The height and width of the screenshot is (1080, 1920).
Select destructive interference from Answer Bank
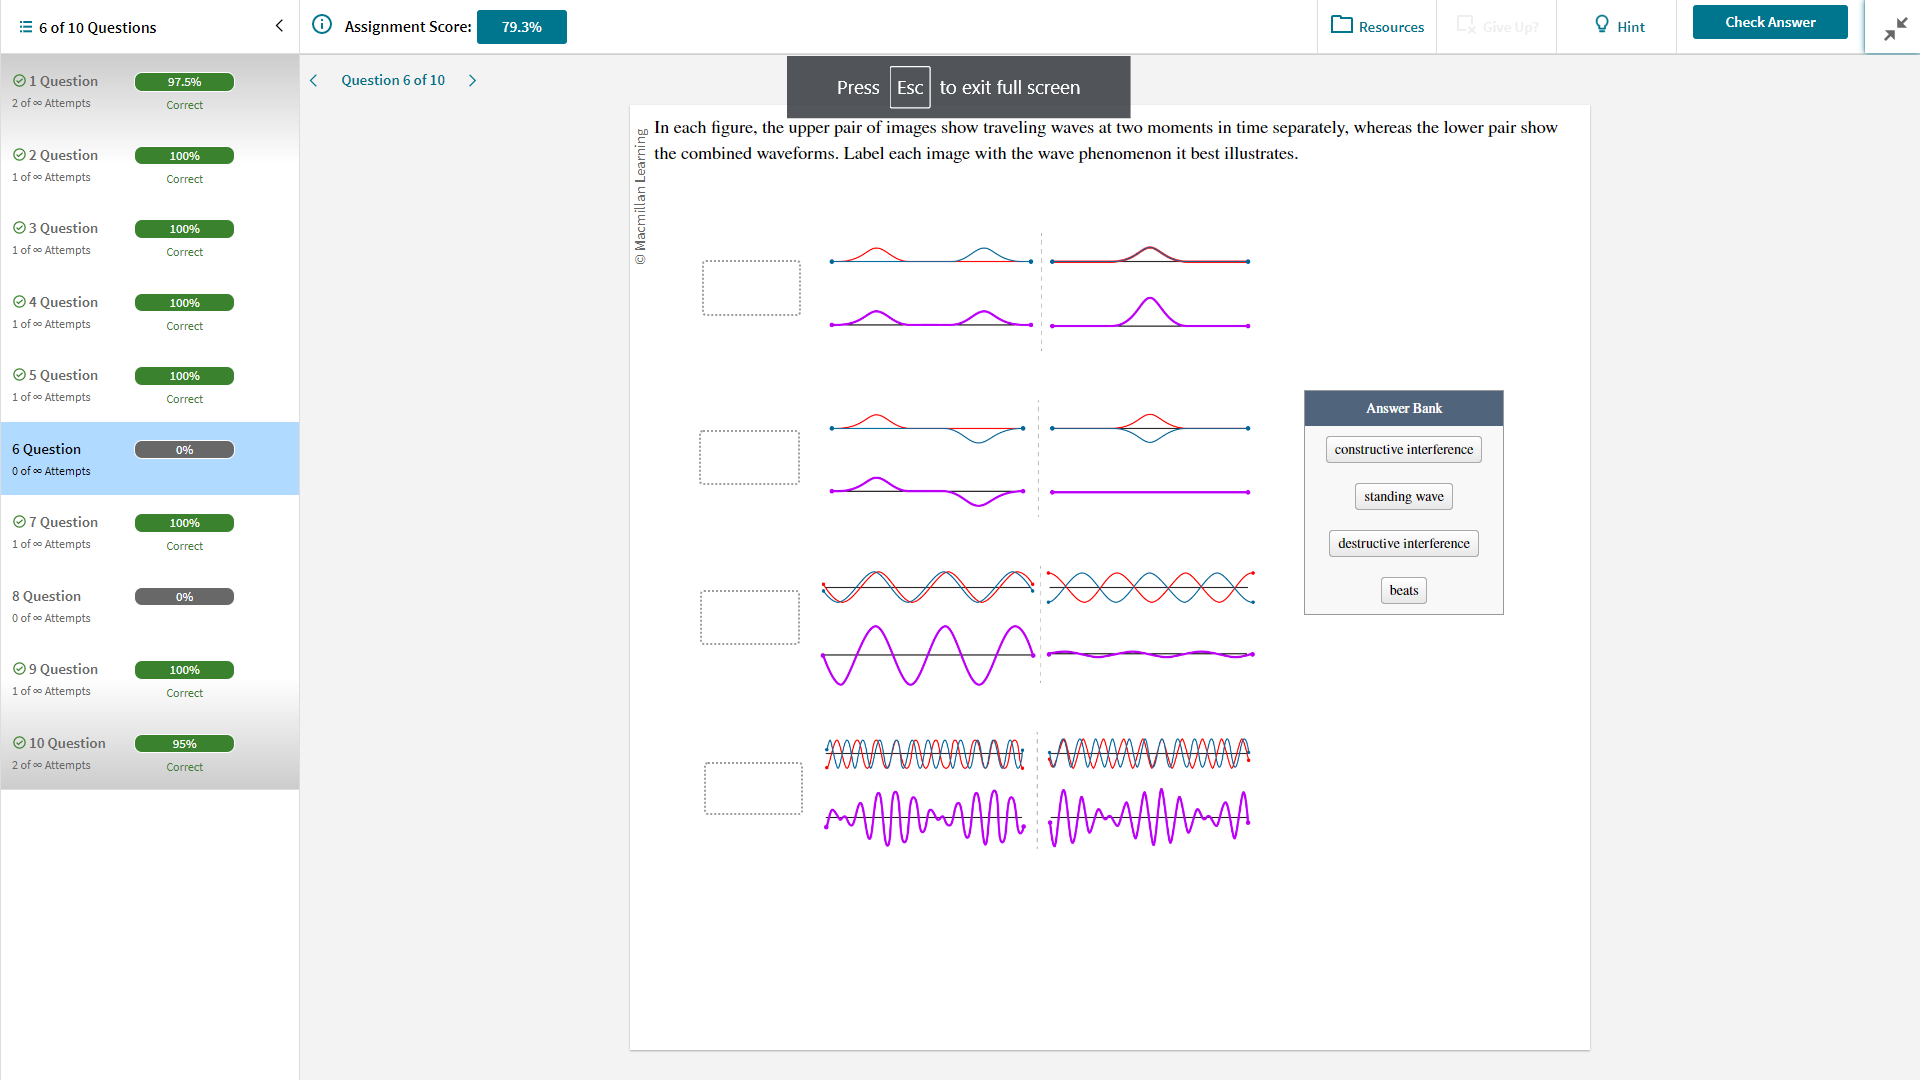pos(1403,543)
